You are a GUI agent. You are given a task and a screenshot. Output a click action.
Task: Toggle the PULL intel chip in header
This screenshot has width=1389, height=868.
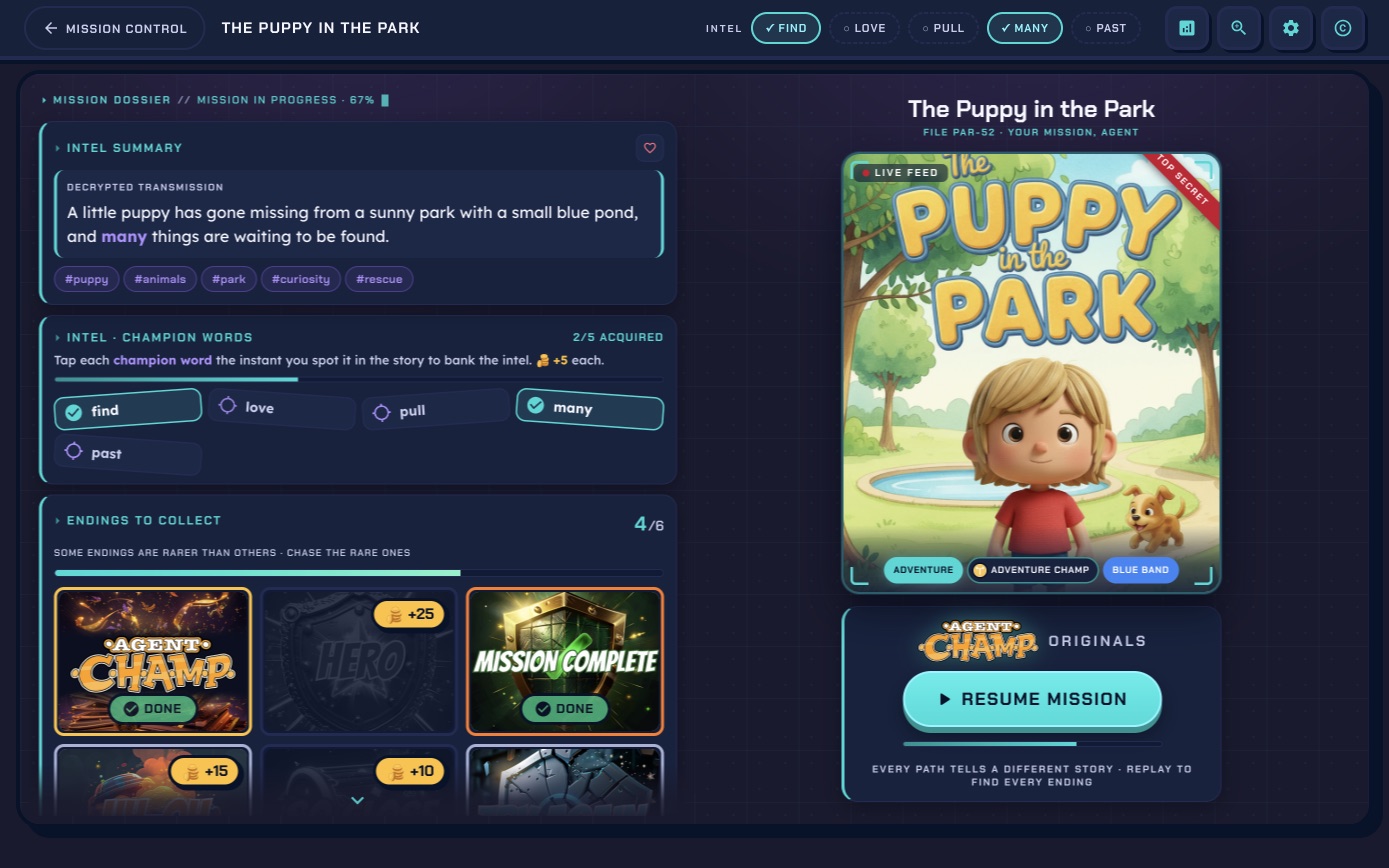click(943, 28)
